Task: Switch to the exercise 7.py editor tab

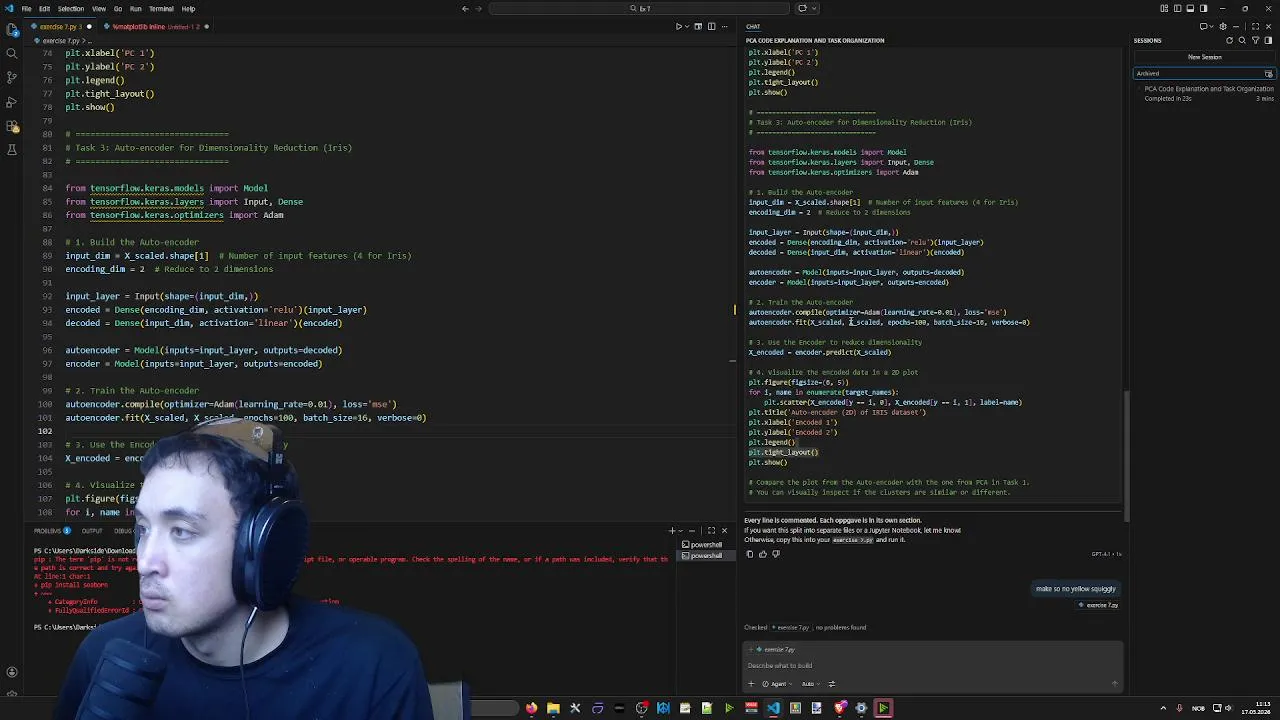Action: coord(59,26)
